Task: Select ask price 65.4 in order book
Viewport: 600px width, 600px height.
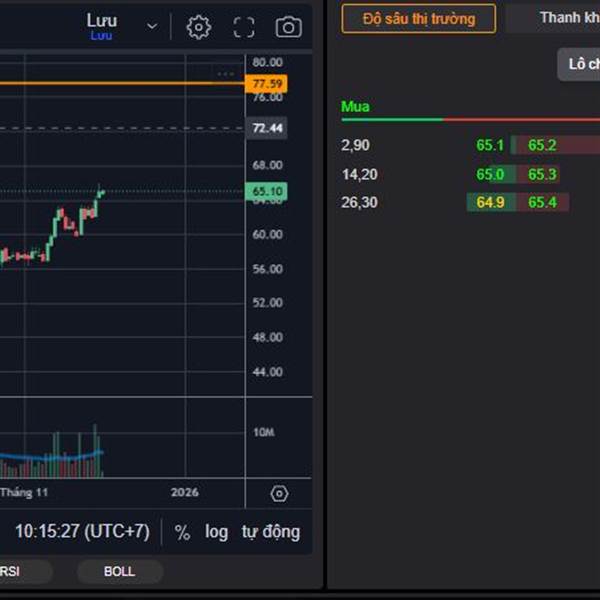Action: tap(542, 203)
